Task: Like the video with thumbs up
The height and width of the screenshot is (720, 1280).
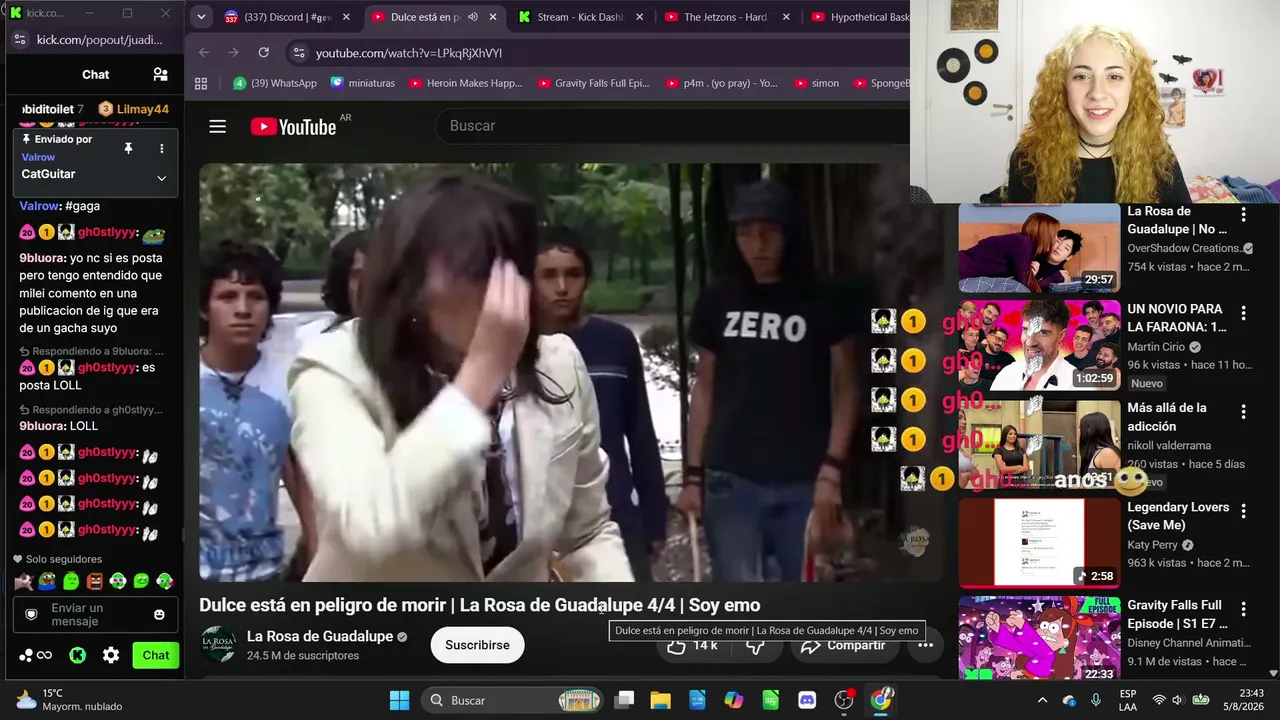Action: point(692,646)
